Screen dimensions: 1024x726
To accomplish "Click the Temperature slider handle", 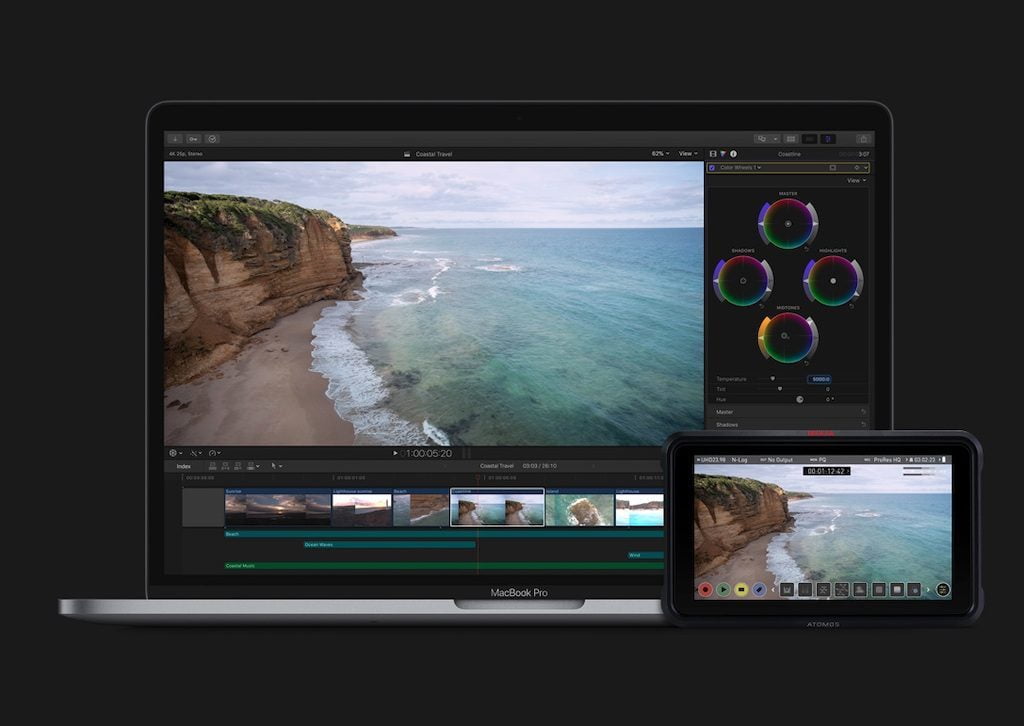I will 773,379.
